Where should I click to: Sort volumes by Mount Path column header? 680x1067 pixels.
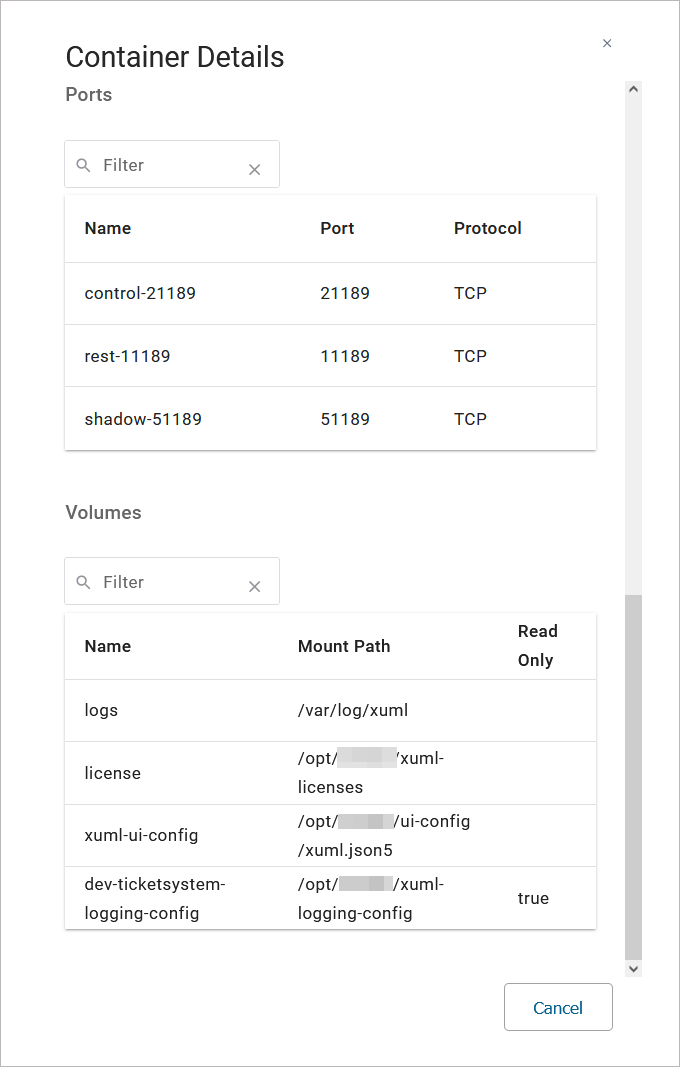pyautogui.click(x=344, y=646)
